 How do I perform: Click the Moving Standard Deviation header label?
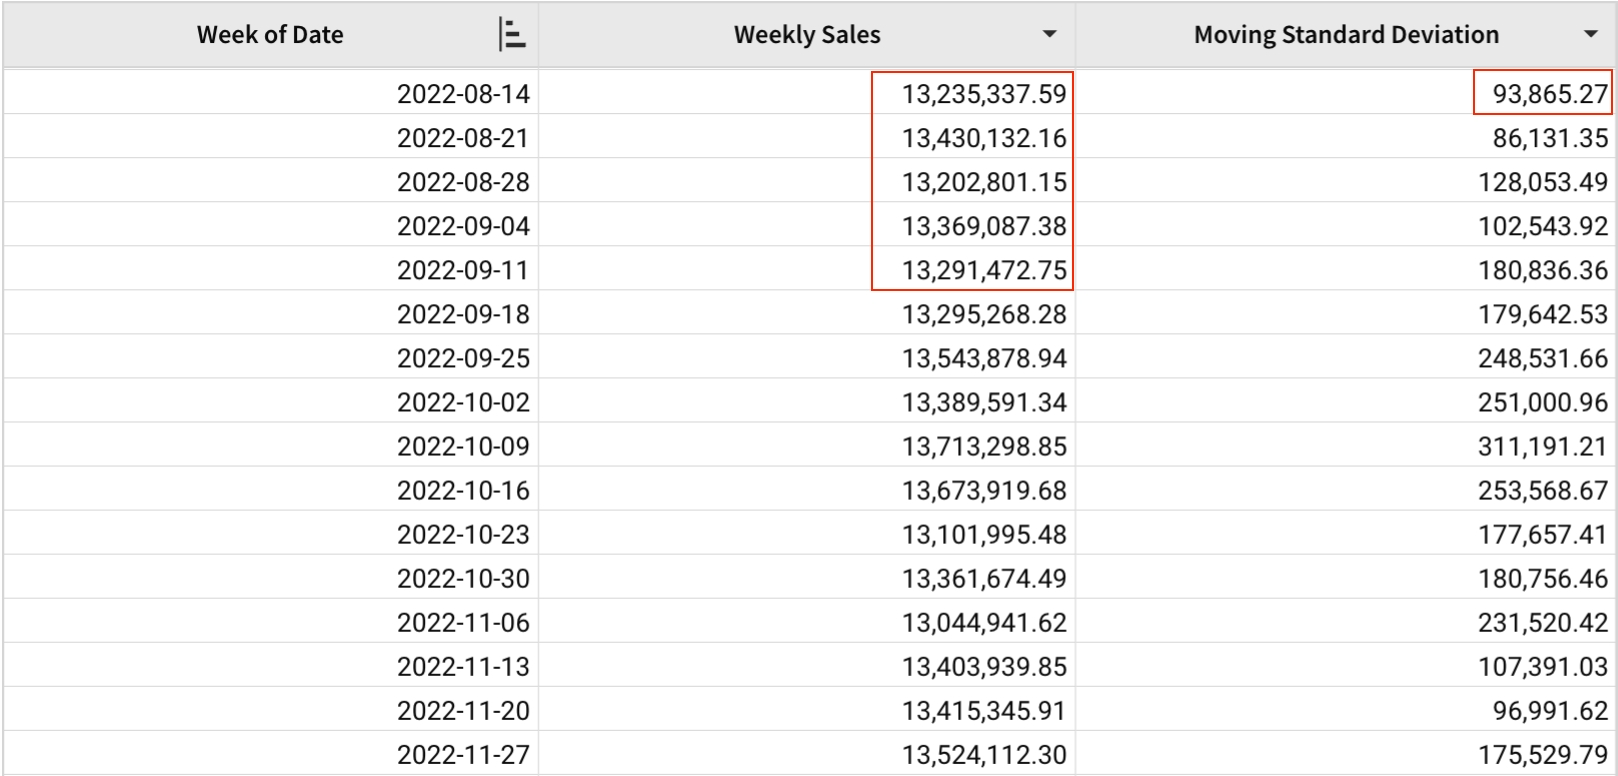[x=1346, y=35]
